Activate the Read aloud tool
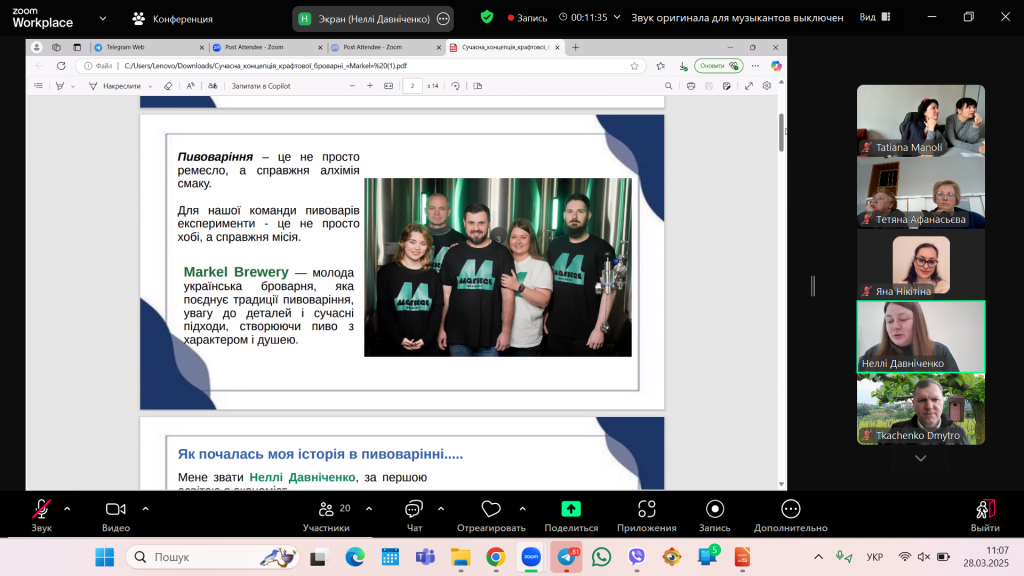 (190, 86)
